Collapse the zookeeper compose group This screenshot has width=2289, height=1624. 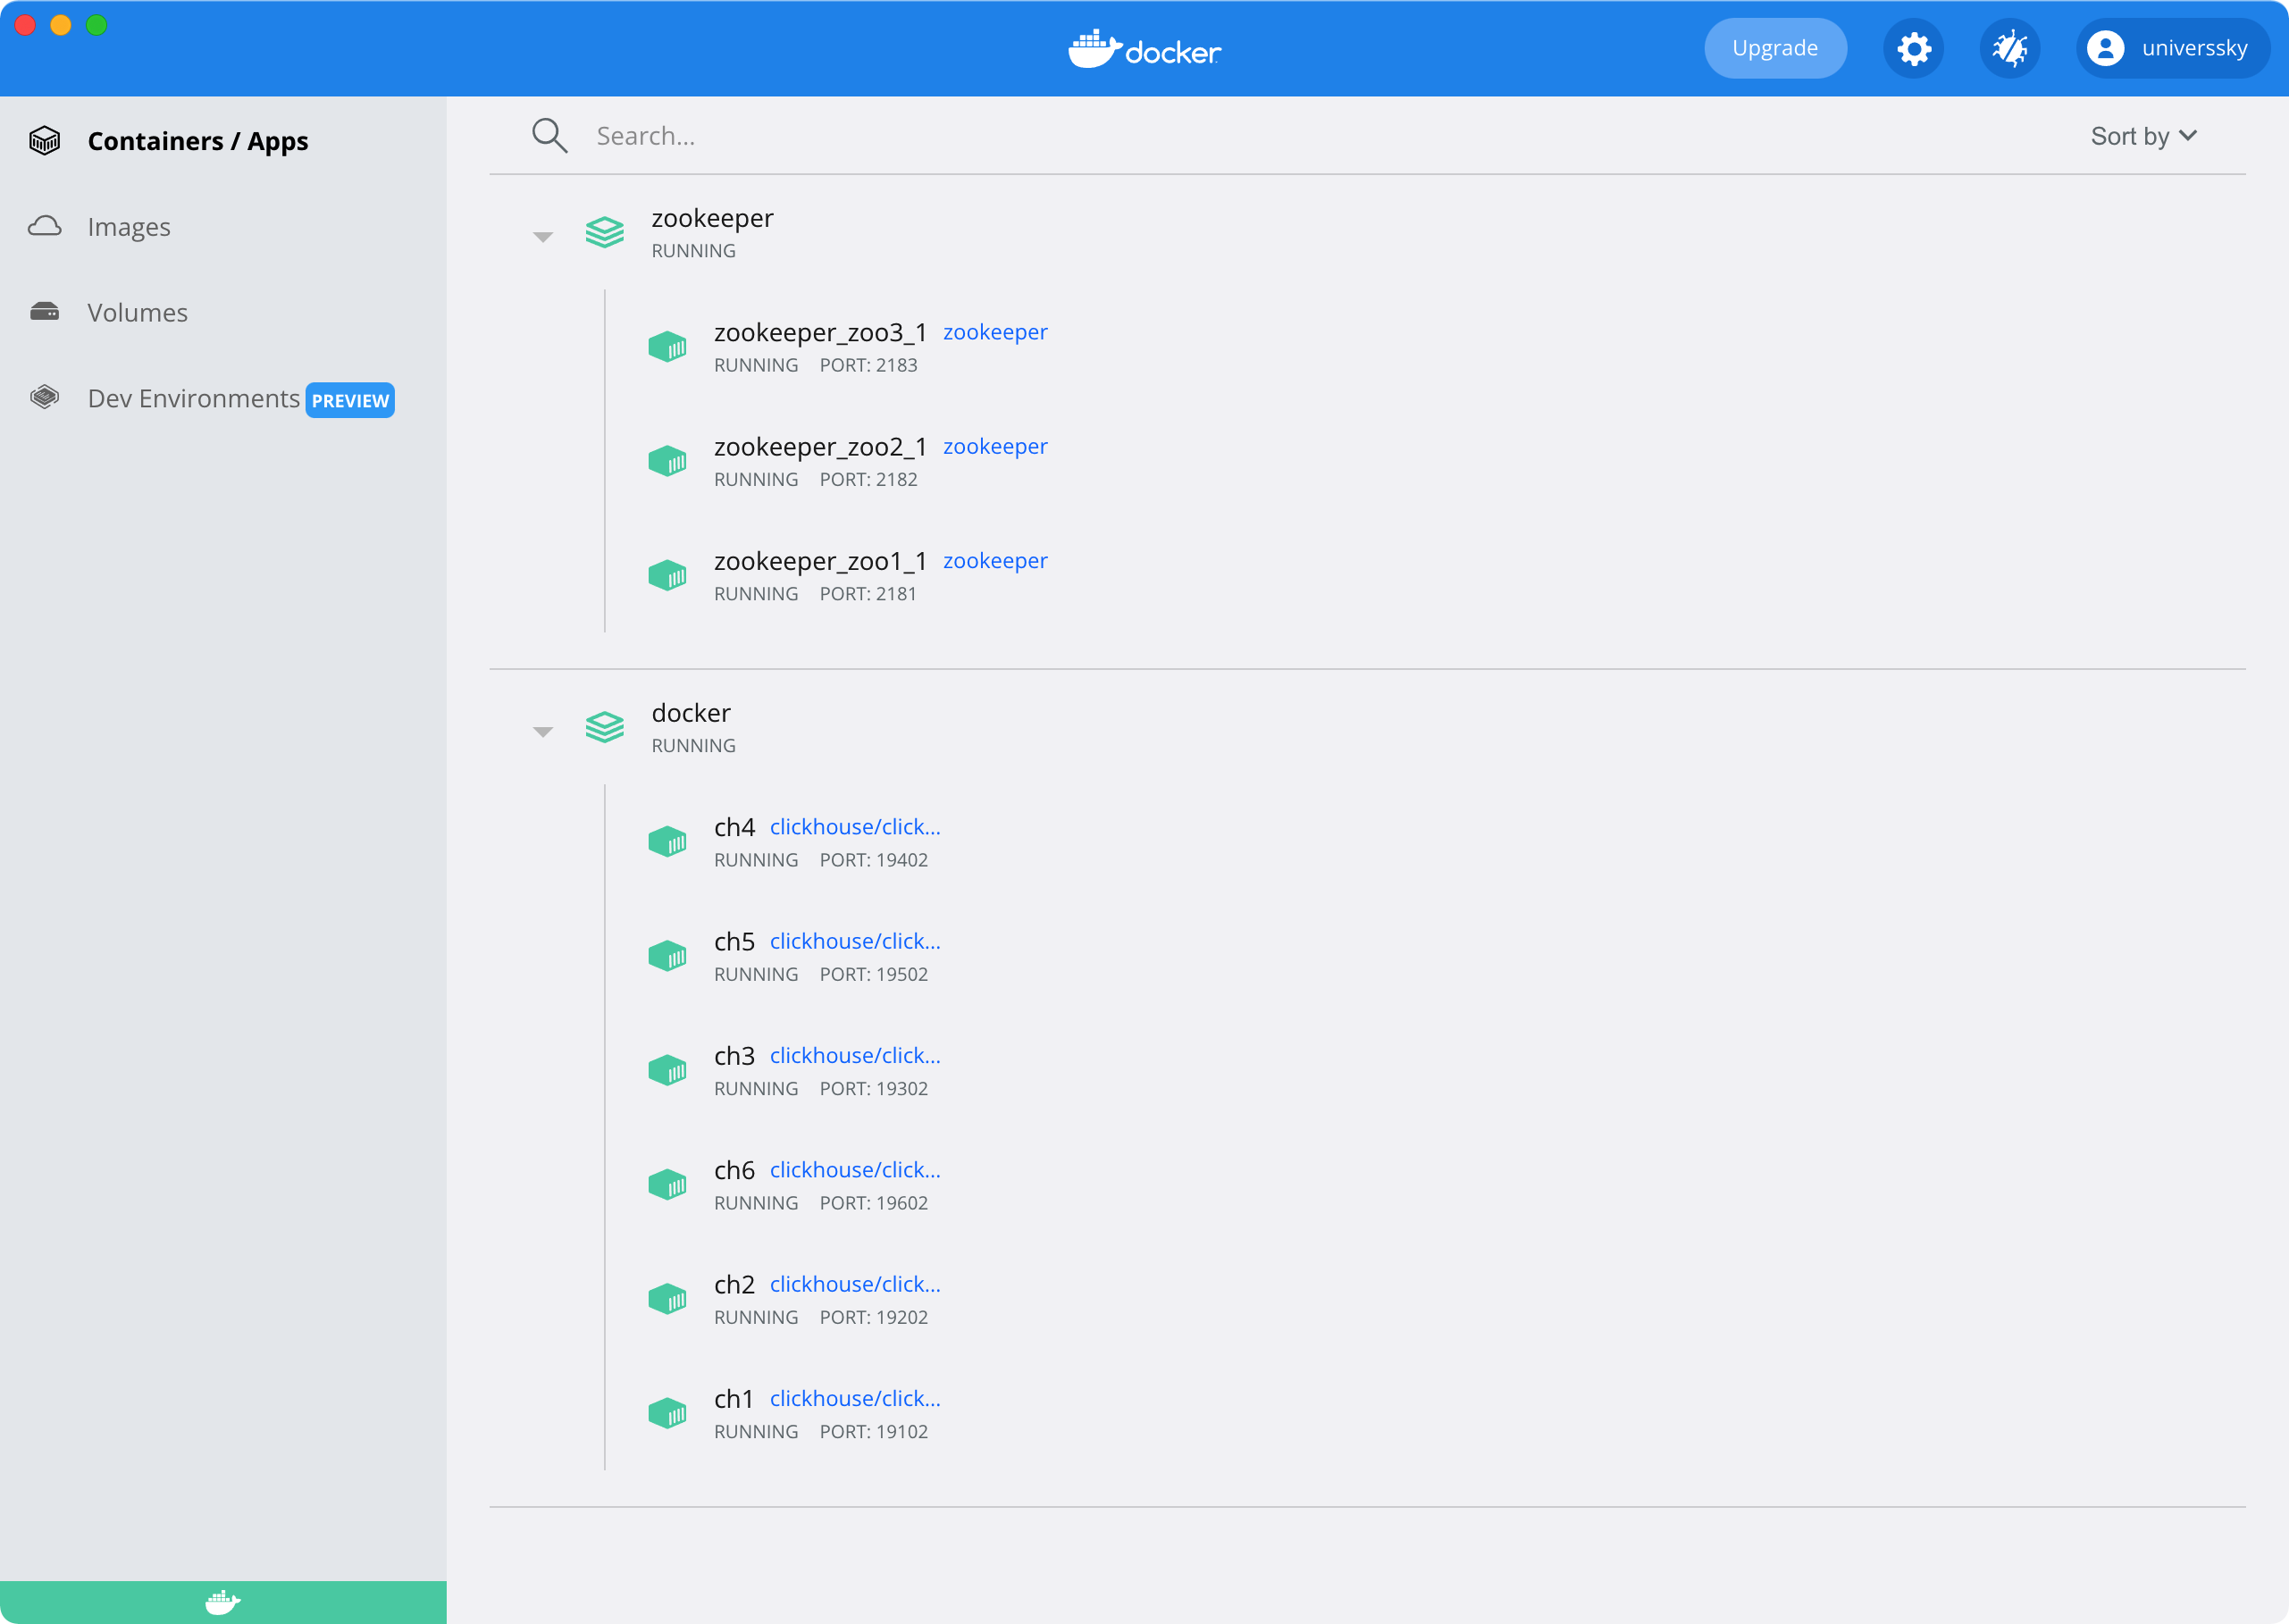coord(542,235)
